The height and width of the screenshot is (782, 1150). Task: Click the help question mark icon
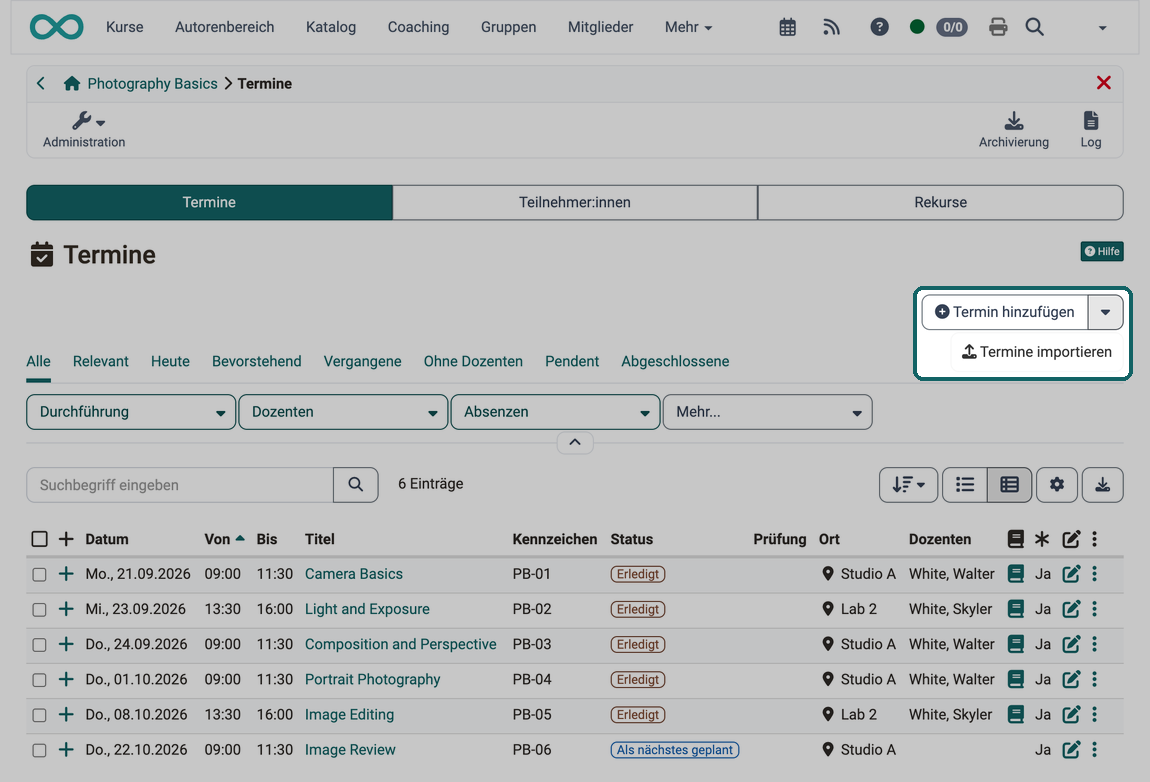(x=879, y=27)
